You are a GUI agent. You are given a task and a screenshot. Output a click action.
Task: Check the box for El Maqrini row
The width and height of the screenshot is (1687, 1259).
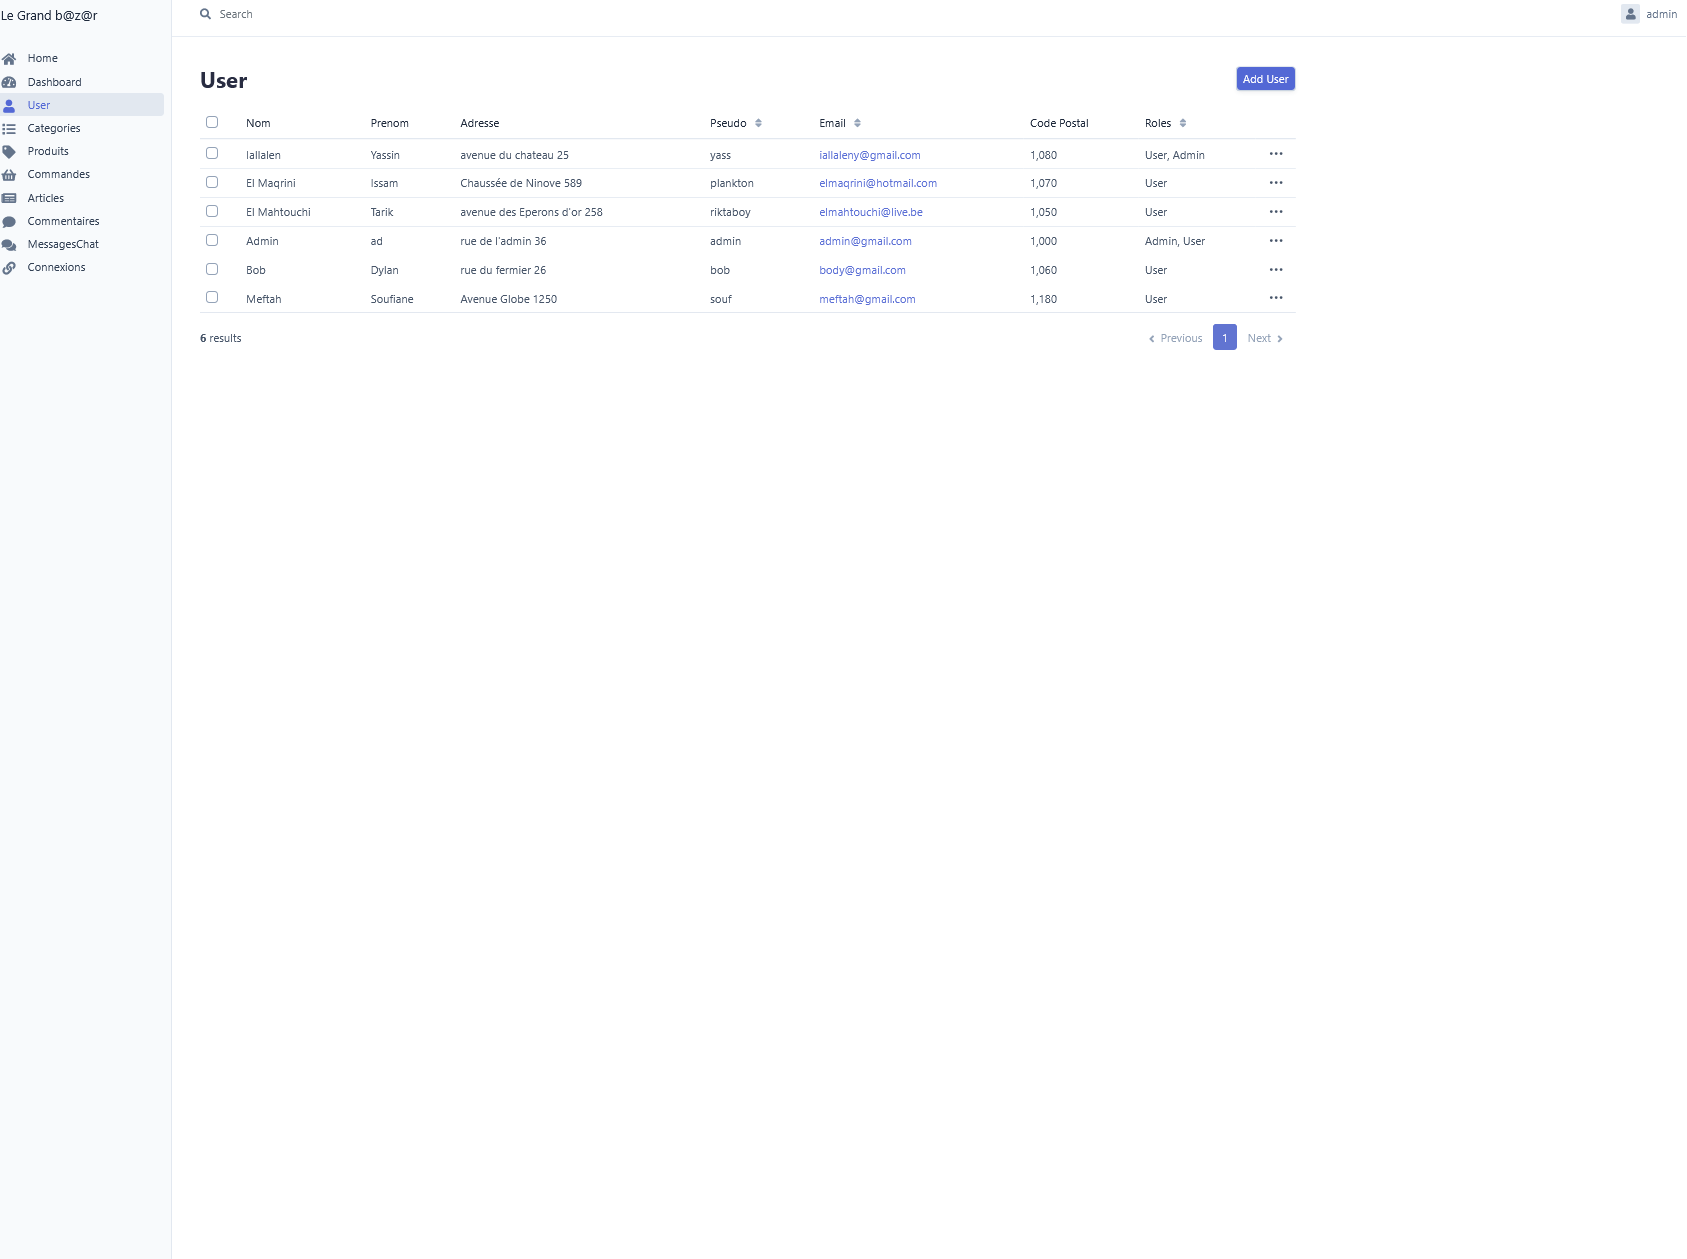pos(212,182)
